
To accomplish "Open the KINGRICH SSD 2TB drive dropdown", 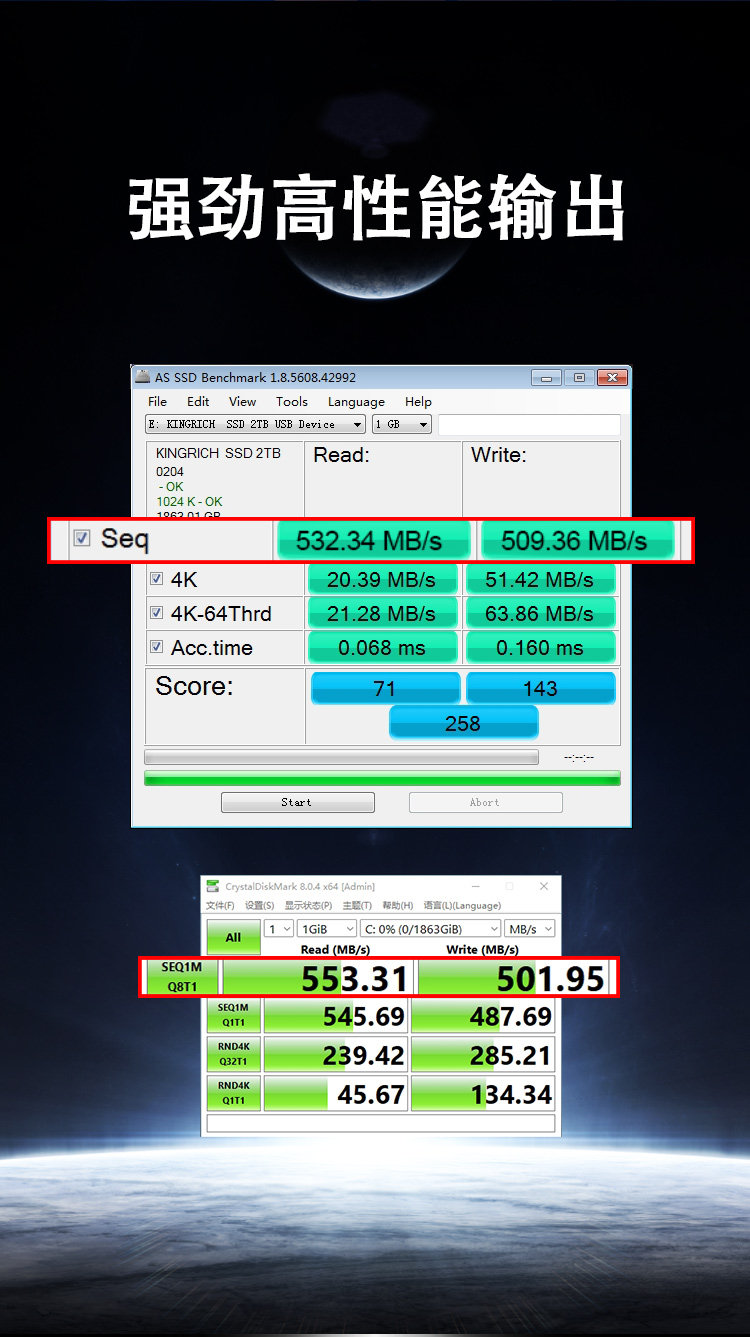I will [x=255, y=424].
